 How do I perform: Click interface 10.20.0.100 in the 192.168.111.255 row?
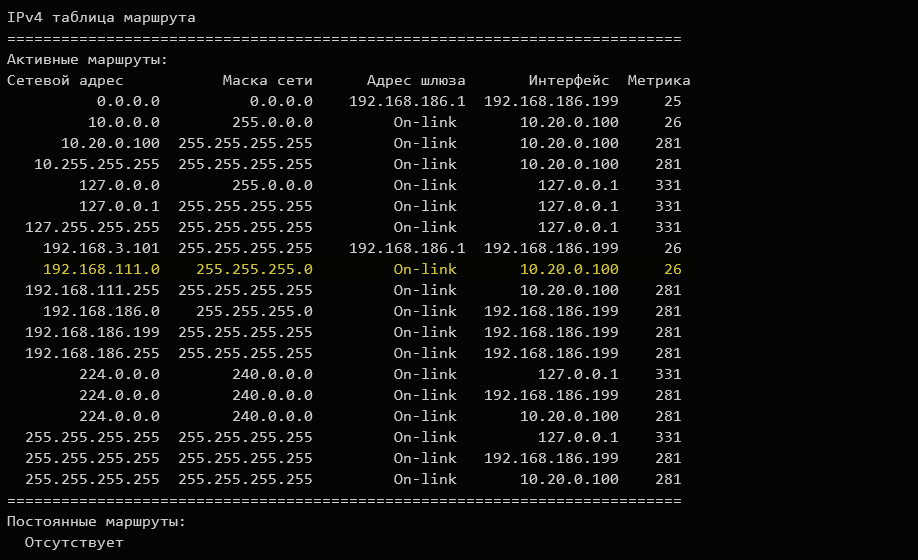pos(569,291)
